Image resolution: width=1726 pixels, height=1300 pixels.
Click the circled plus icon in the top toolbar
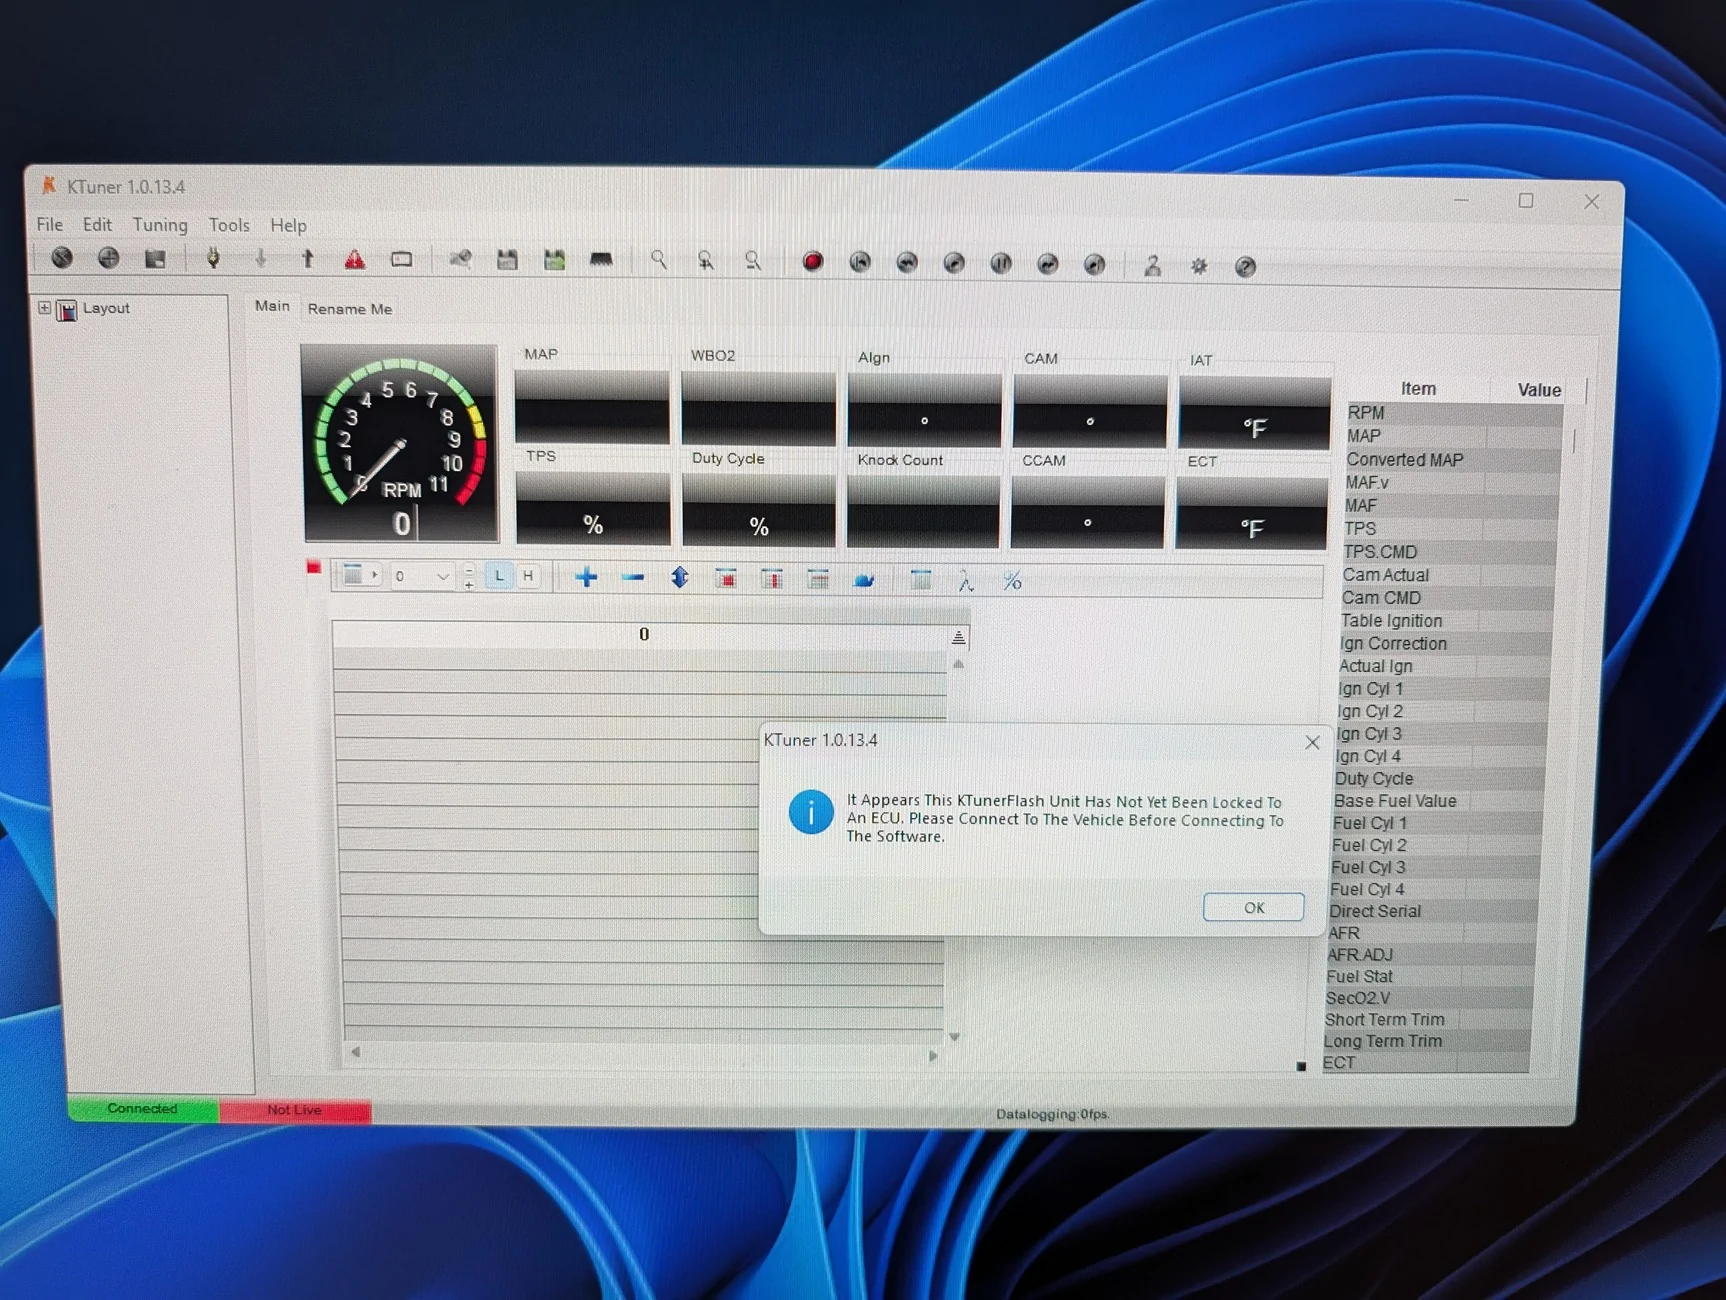click(108, 258)
